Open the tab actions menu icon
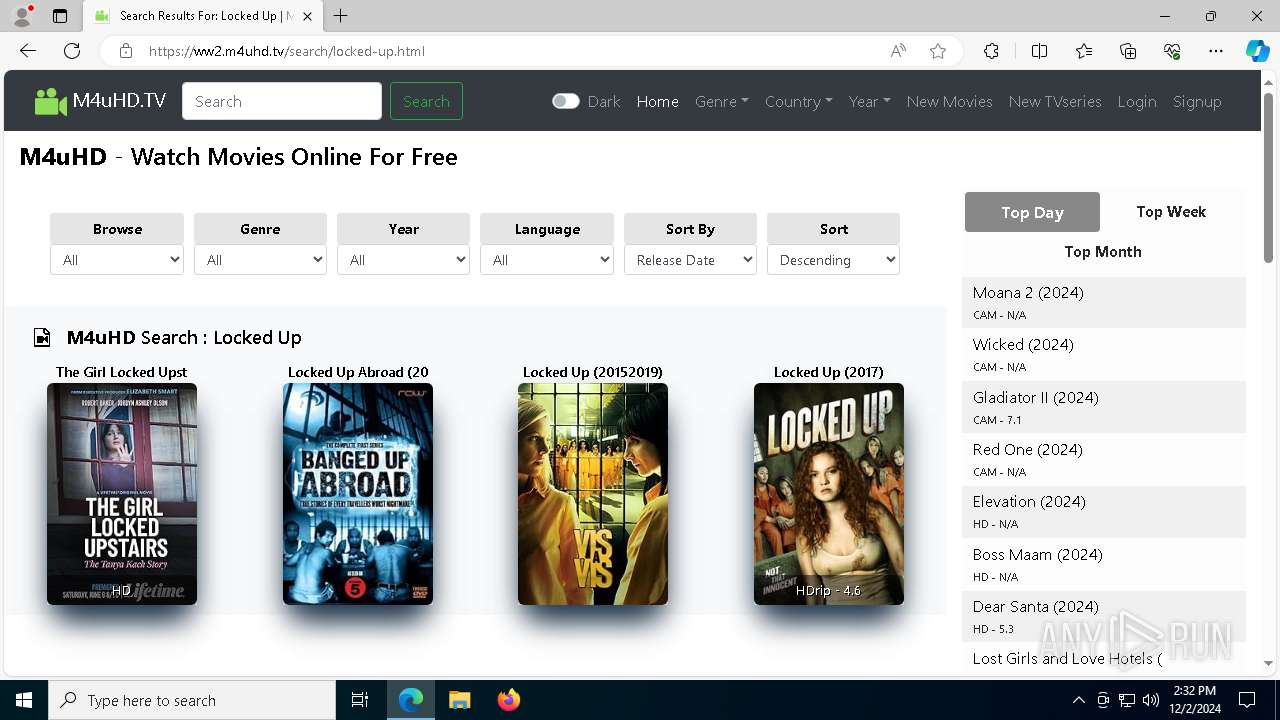 (x=60, y=16)
